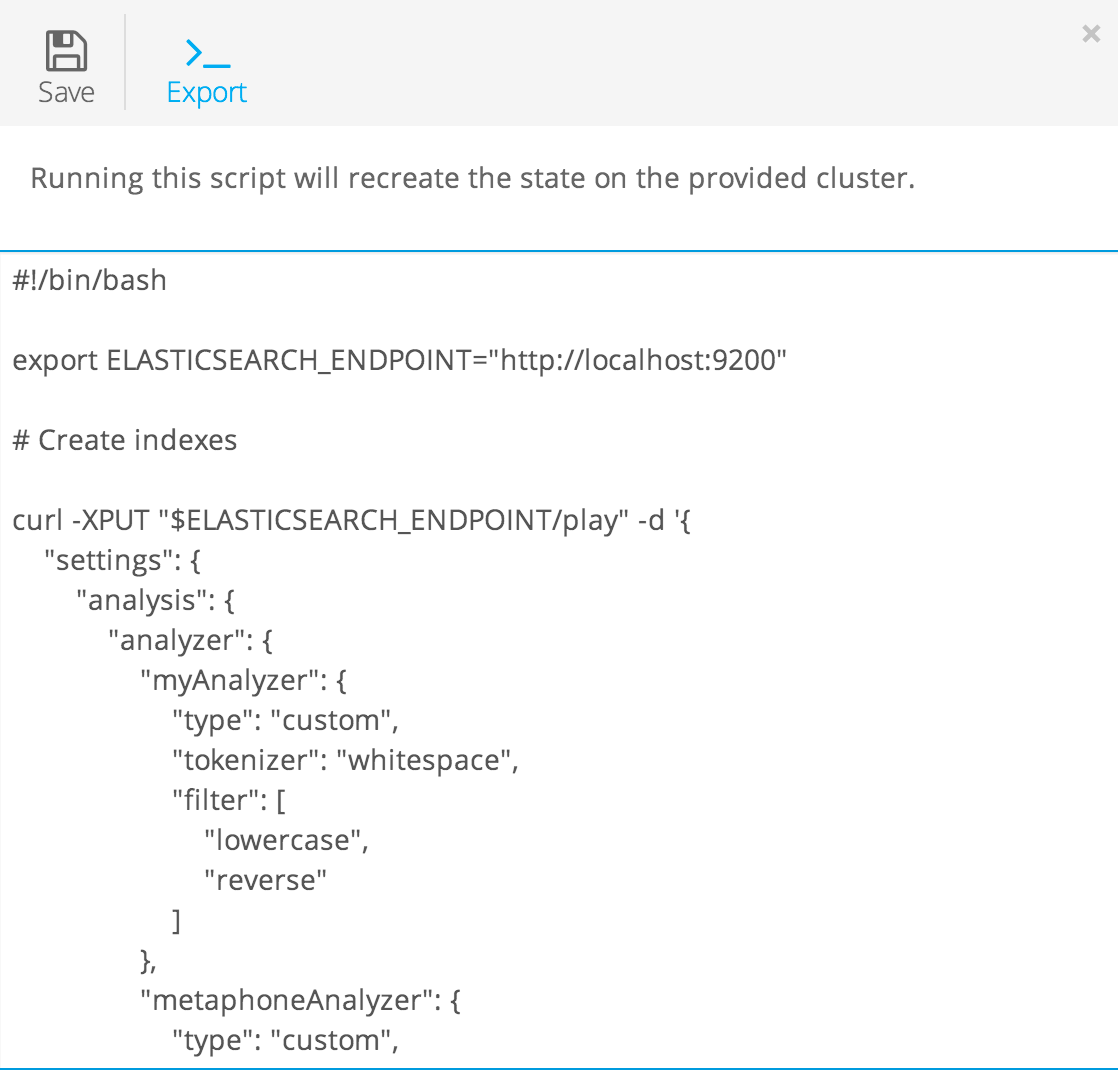Click the Export label text
The image size is (1120, 1092).
point(205,92)
